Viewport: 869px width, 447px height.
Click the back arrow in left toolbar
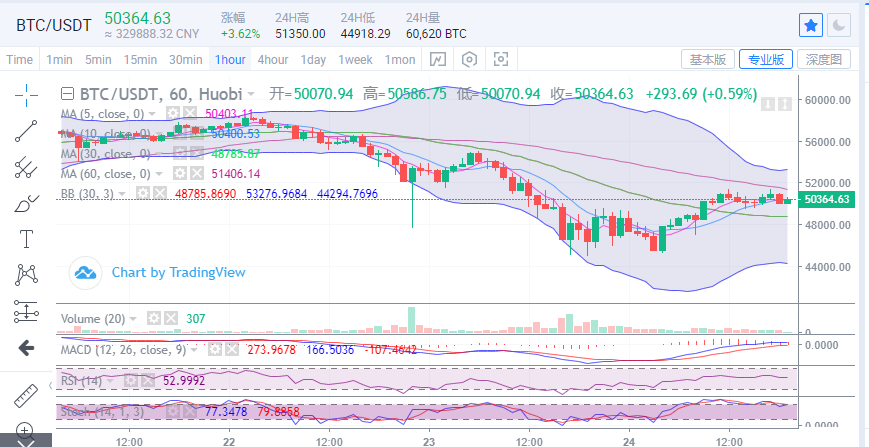[x=26, y=348]
